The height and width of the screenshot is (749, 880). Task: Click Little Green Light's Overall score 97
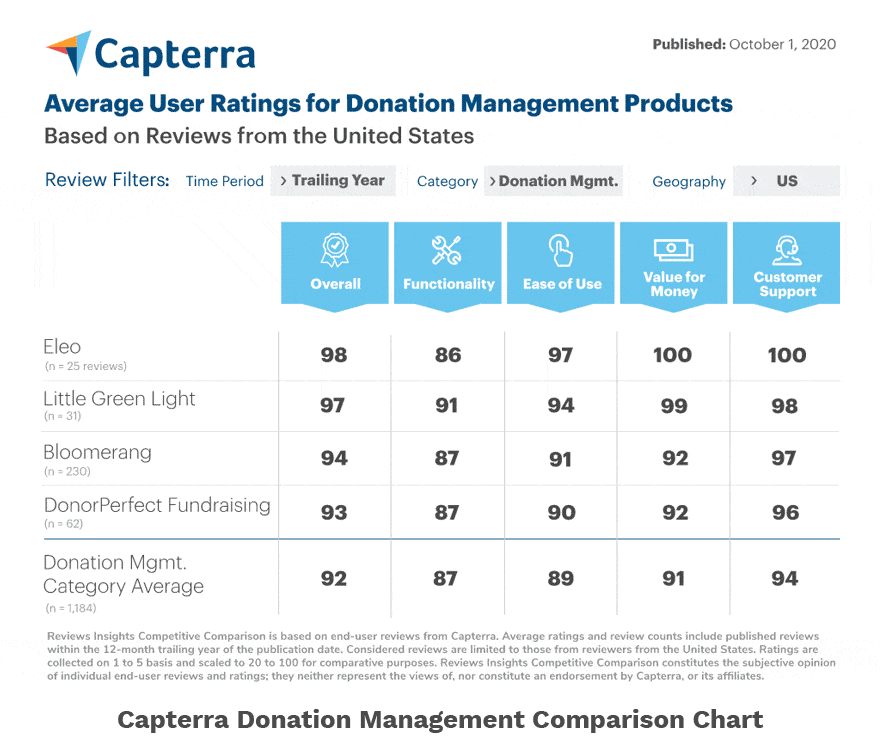point(332,406)
